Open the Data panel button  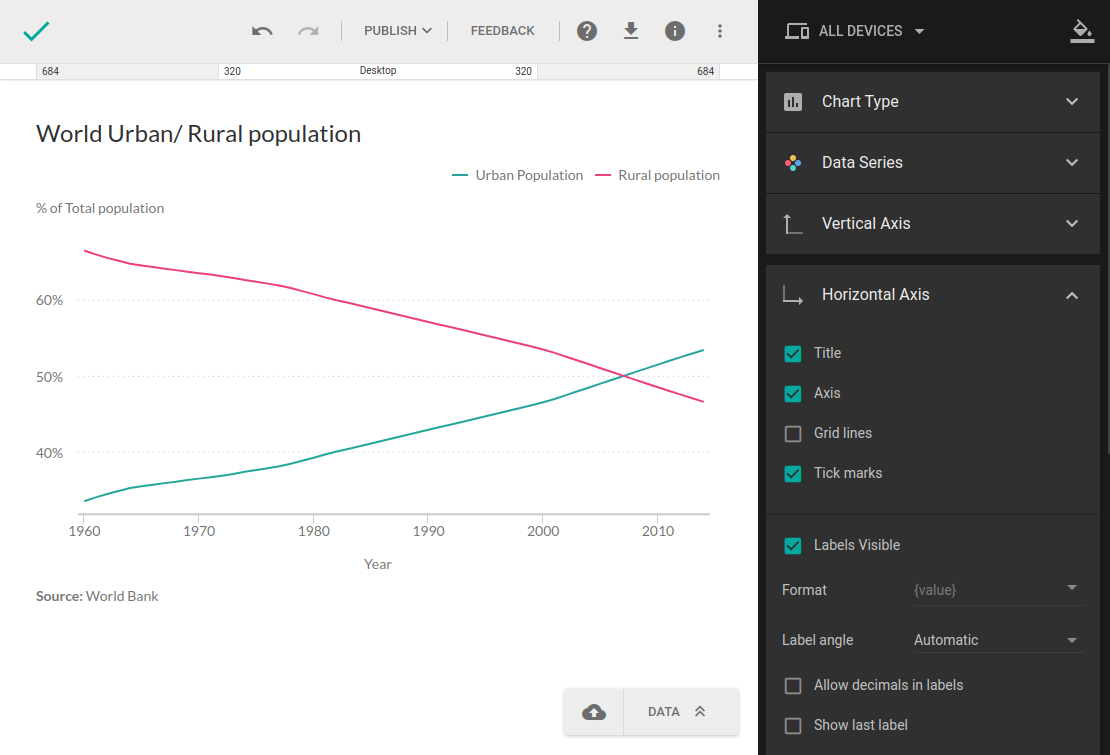(679, 712)
